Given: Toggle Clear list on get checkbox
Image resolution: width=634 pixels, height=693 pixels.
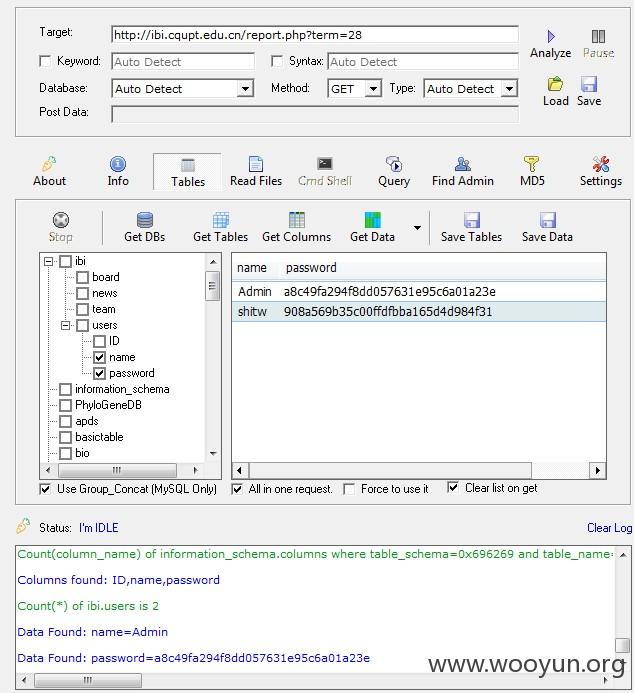Looking at the screenshot, I should pyautogui.click(x=453, y=487).
